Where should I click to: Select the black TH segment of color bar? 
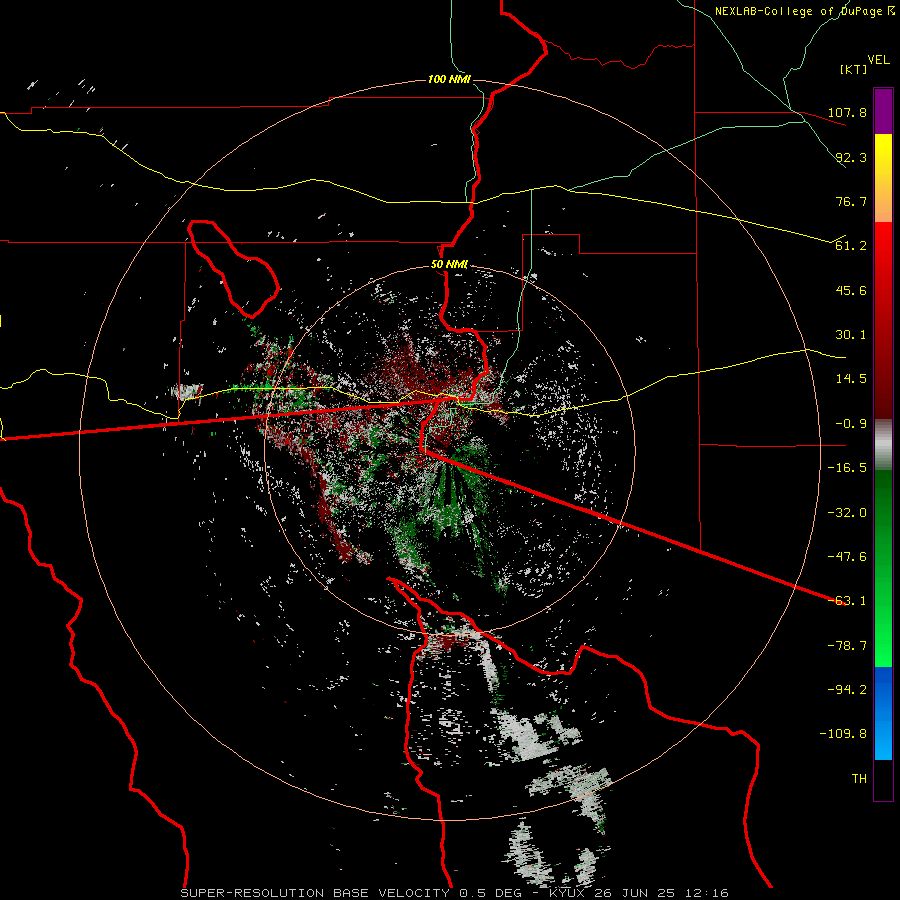(x=883, y=779)
